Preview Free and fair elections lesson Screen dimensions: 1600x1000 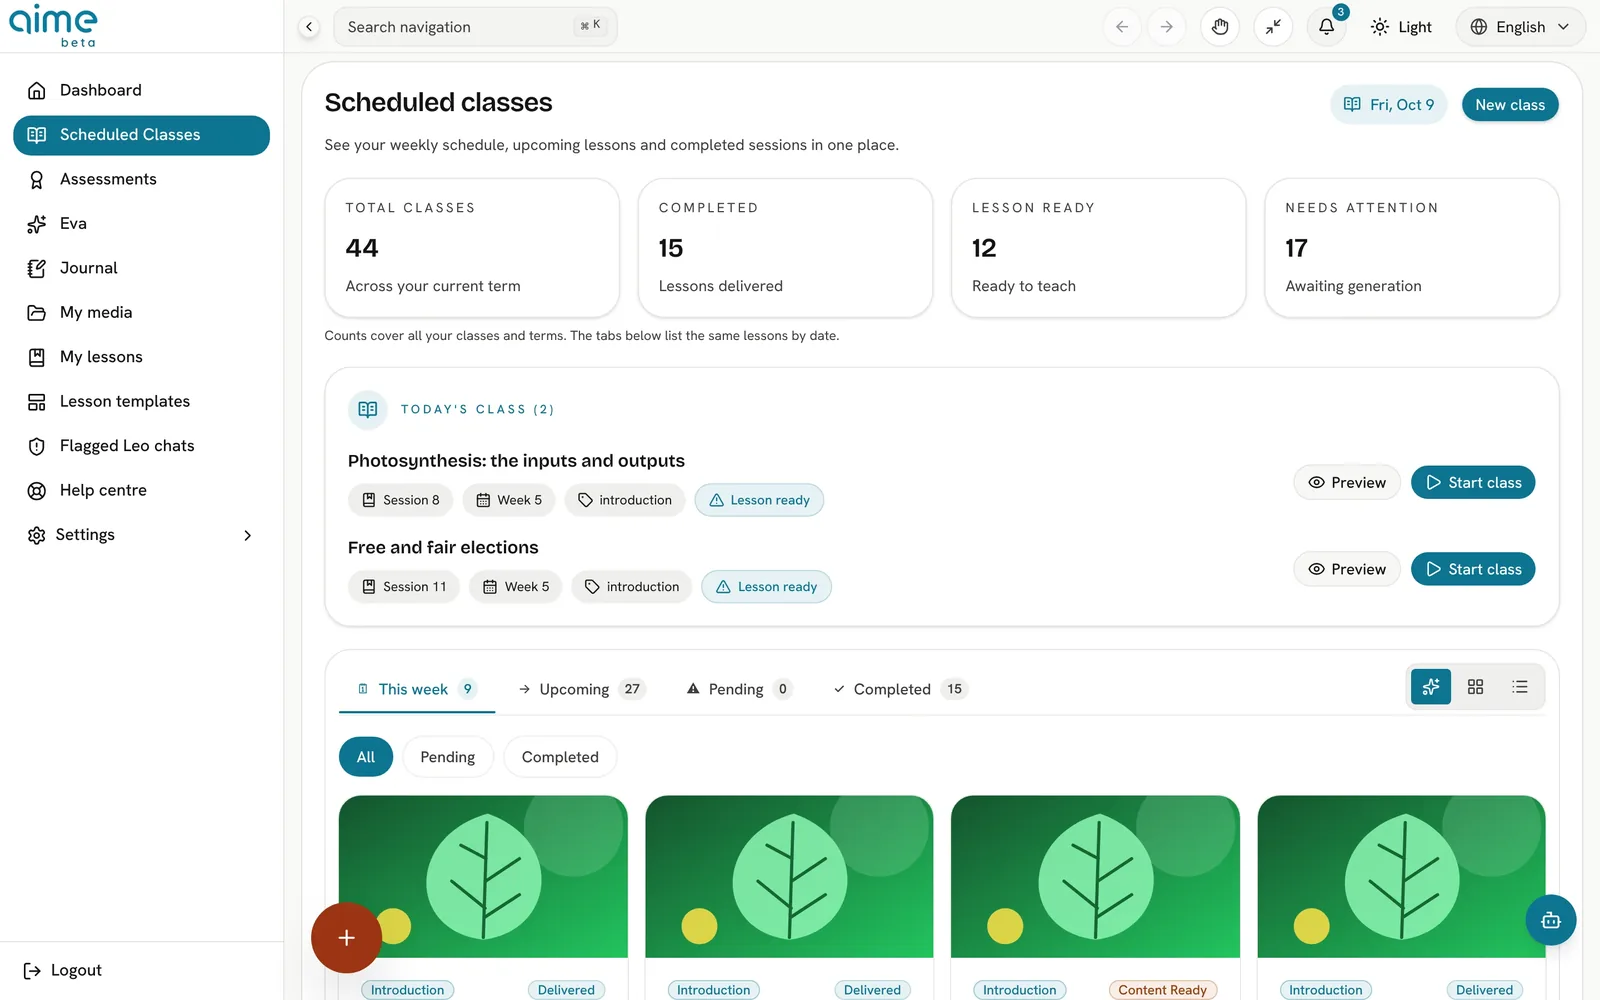[x=1347, y=569]
